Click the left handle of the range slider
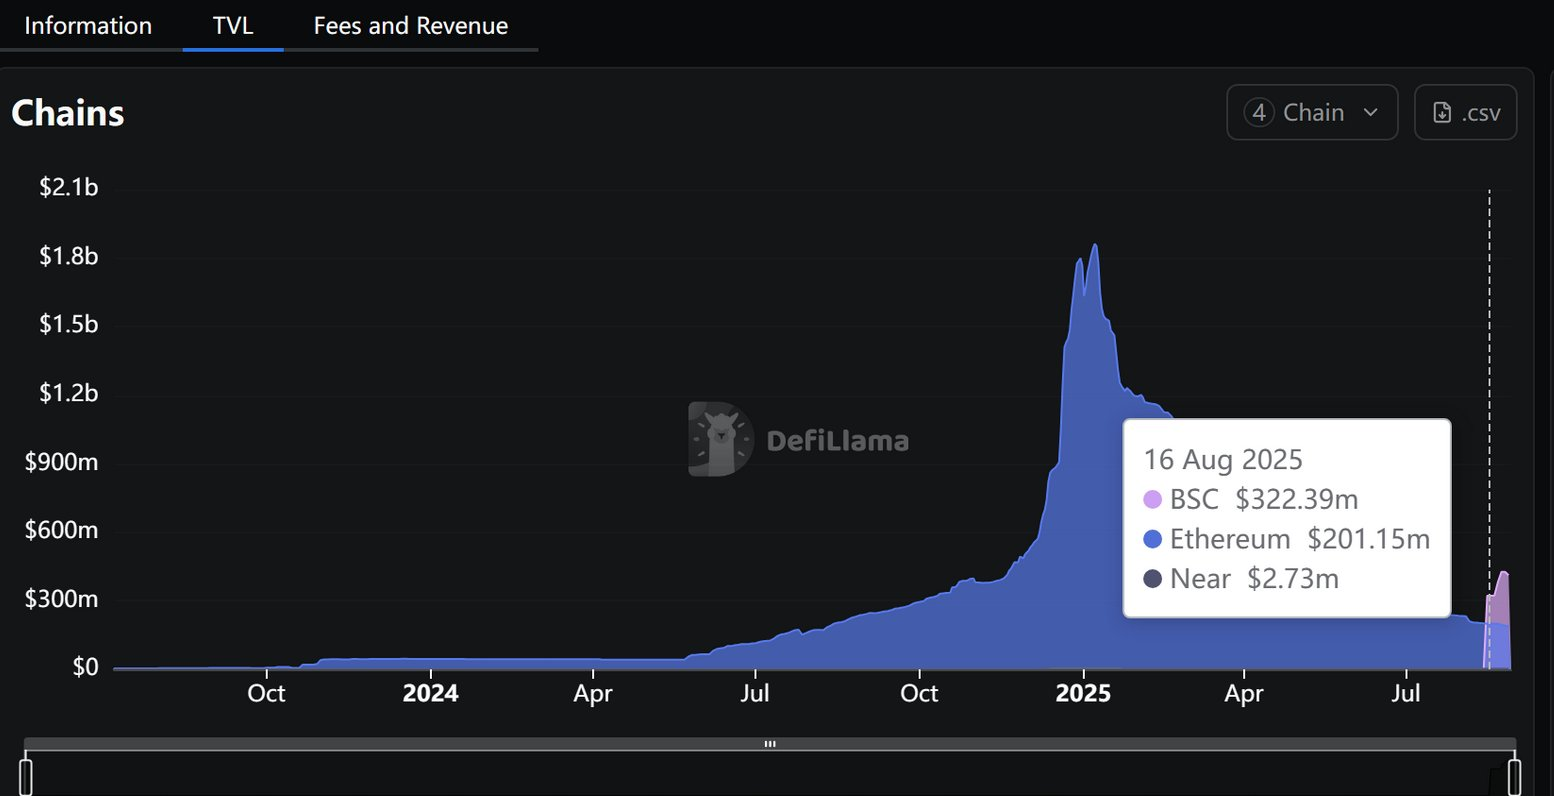1554x796 pixels. click(x=26, y=776)
